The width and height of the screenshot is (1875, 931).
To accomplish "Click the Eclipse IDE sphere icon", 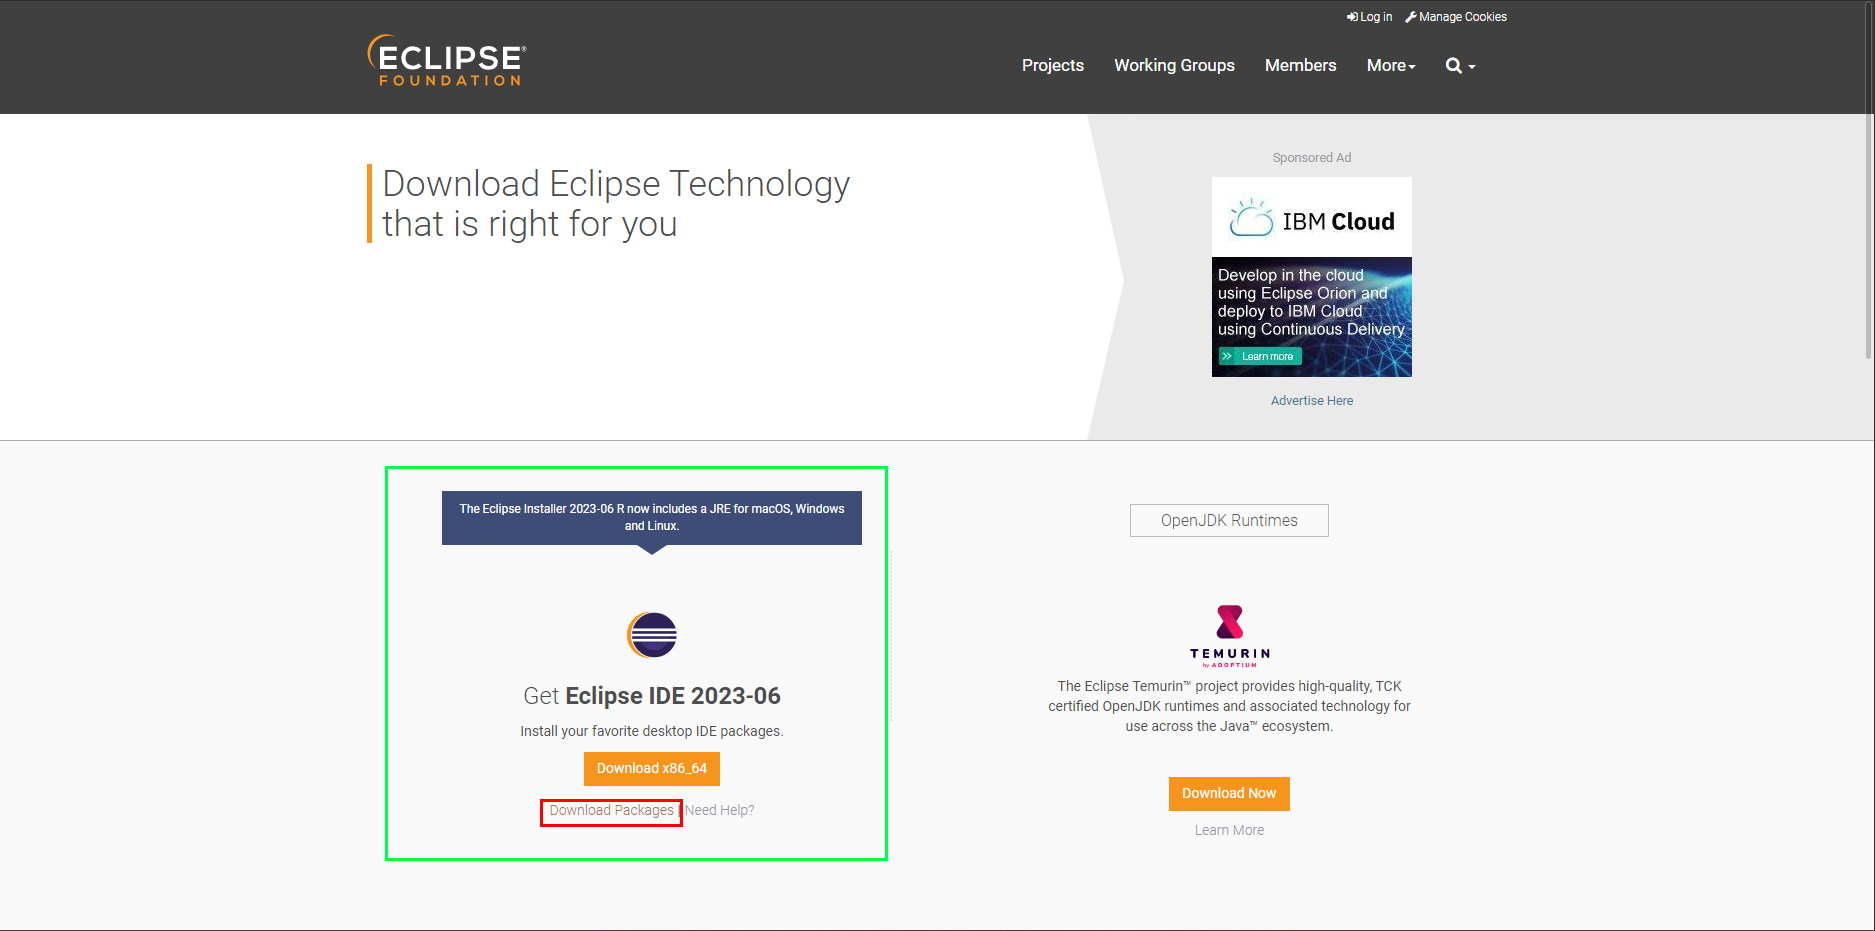I will point(652,635).
